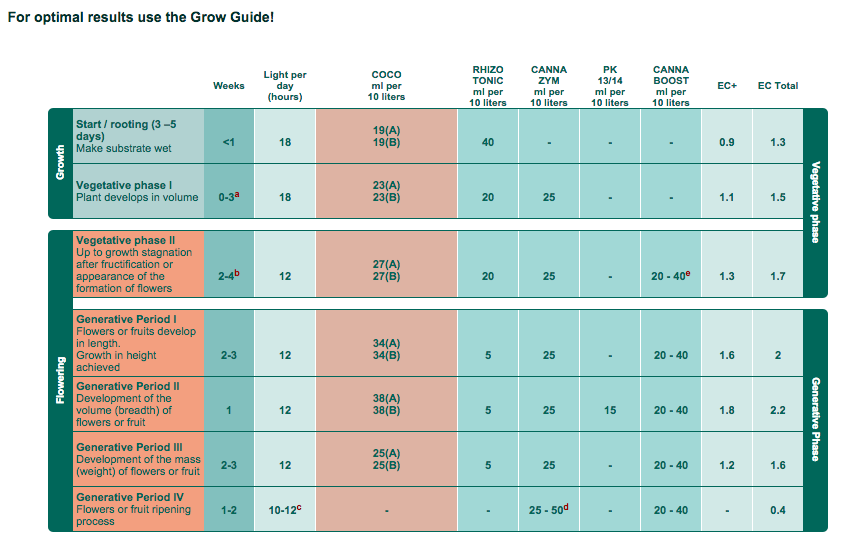Select the EC Total '1.5' cell
The height and width of the screenshot is (549, 867).
777,191
